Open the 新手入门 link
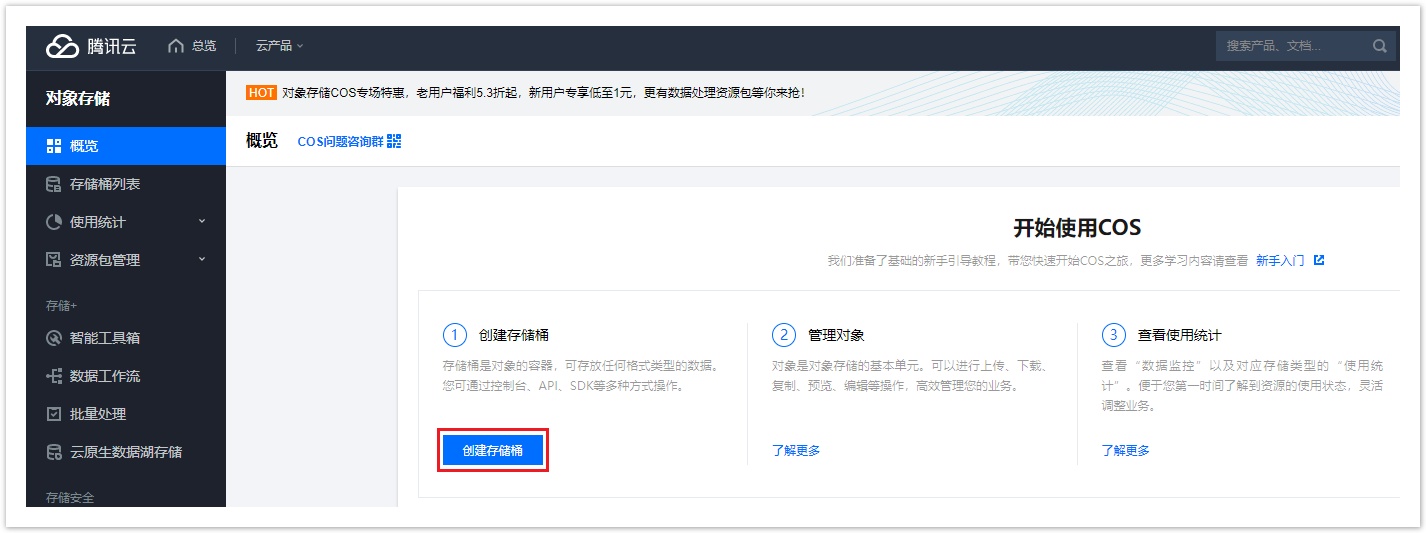This screenshot has height=533, width=1426. click(1280, 260)
